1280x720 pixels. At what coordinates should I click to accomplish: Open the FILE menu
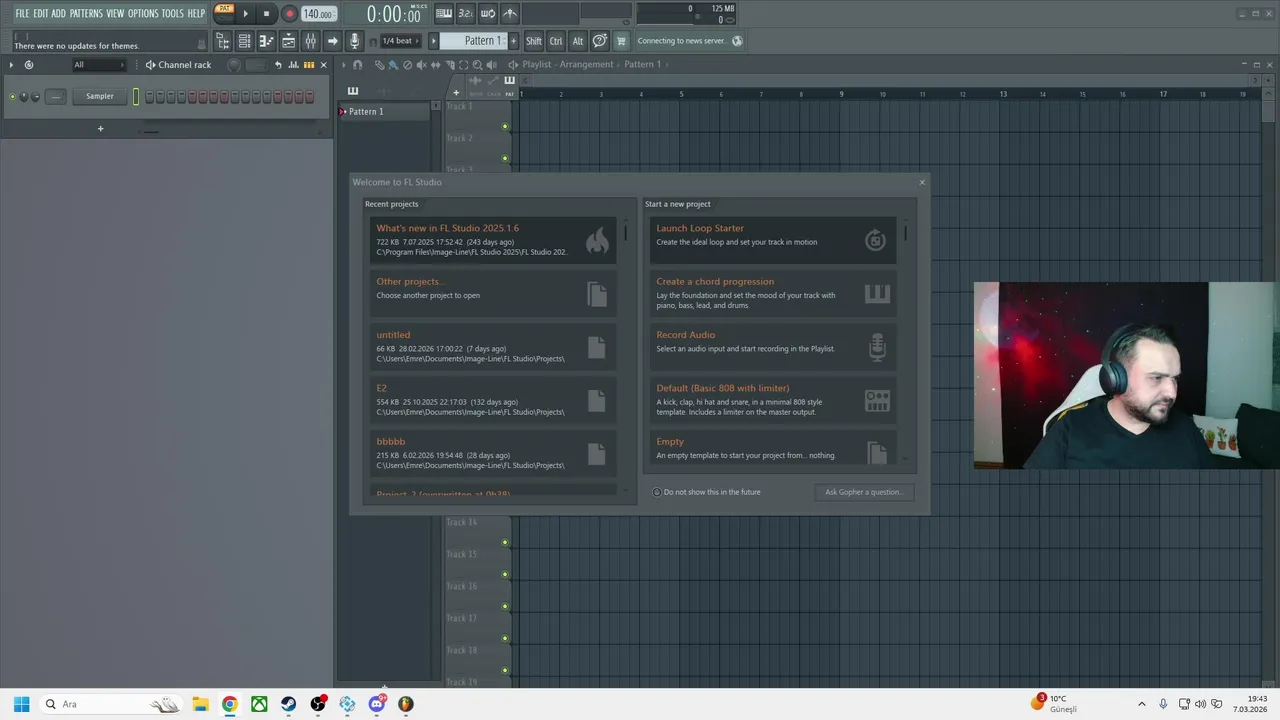(22, 13)
